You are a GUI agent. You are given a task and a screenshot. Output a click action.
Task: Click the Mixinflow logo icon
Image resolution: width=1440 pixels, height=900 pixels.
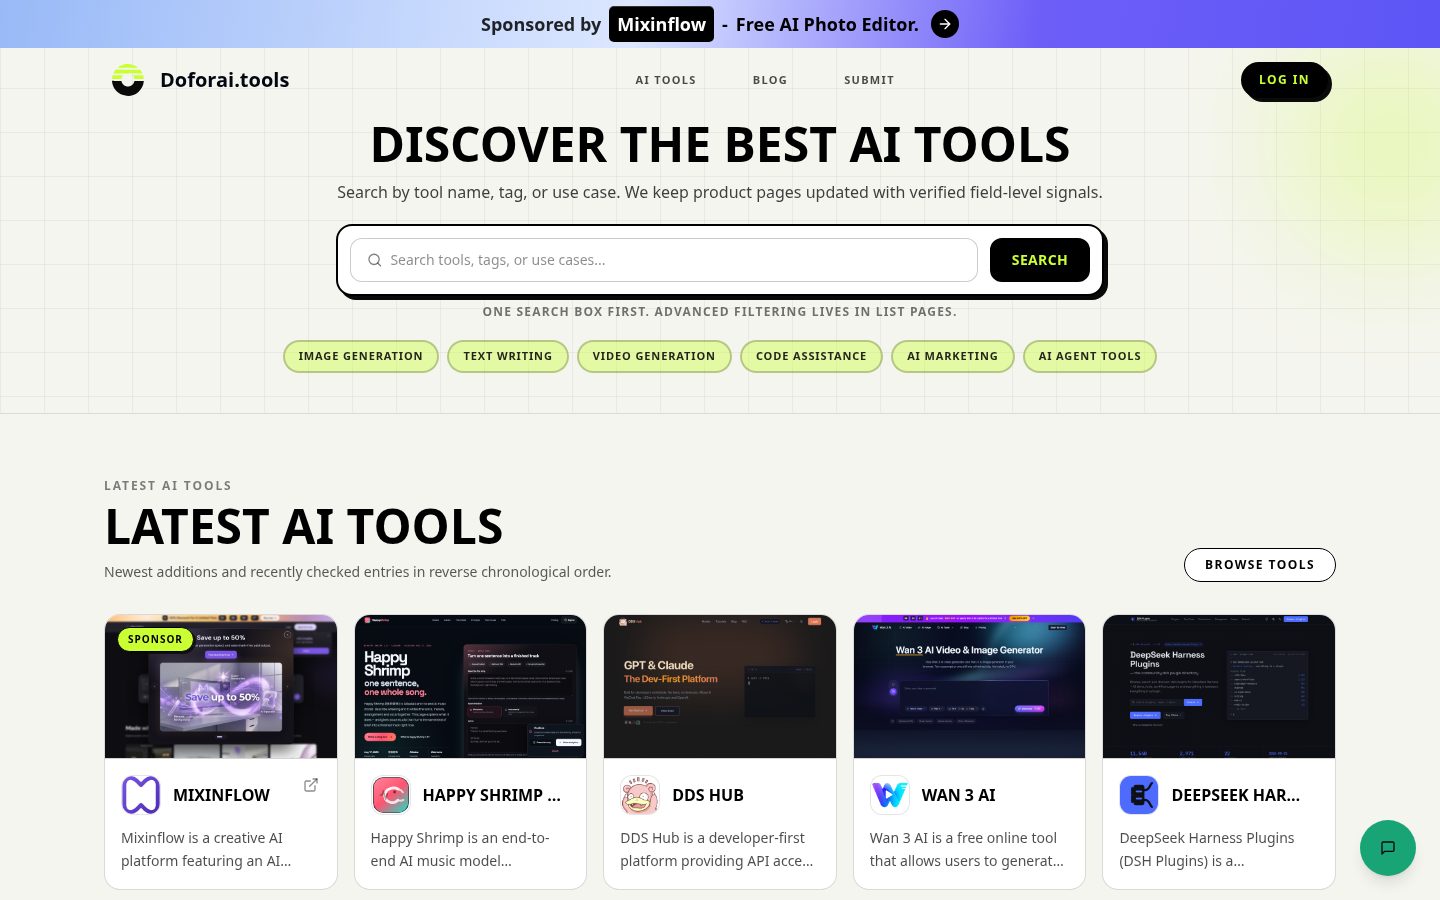pos(141,795)
